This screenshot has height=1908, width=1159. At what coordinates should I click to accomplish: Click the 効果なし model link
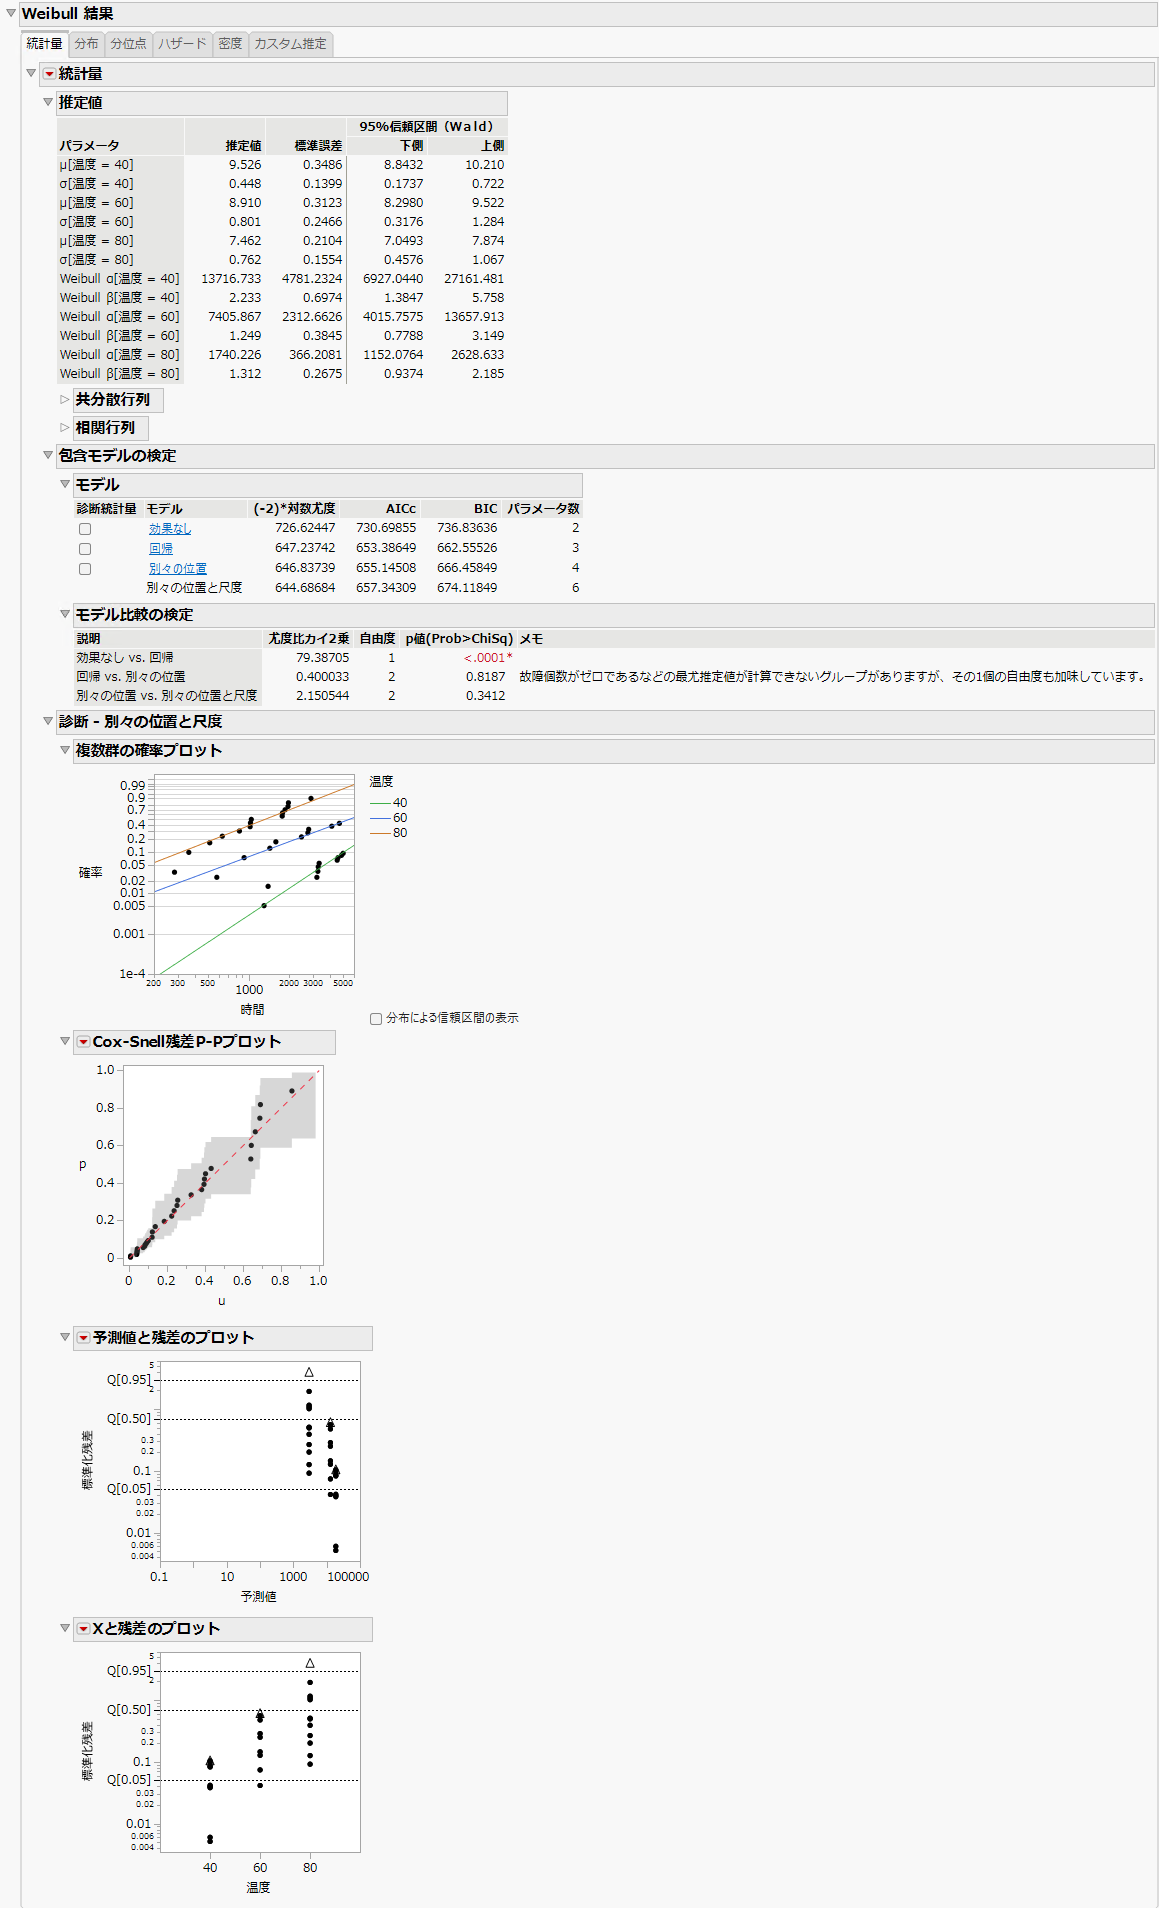click(170, 529)
